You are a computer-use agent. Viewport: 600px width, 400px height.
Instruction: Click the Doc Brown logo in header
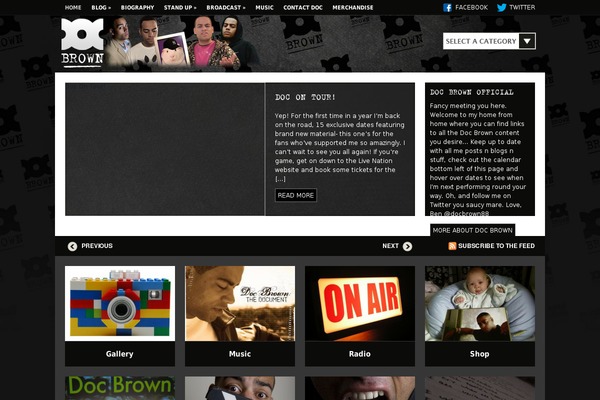[x=82, y=43]
